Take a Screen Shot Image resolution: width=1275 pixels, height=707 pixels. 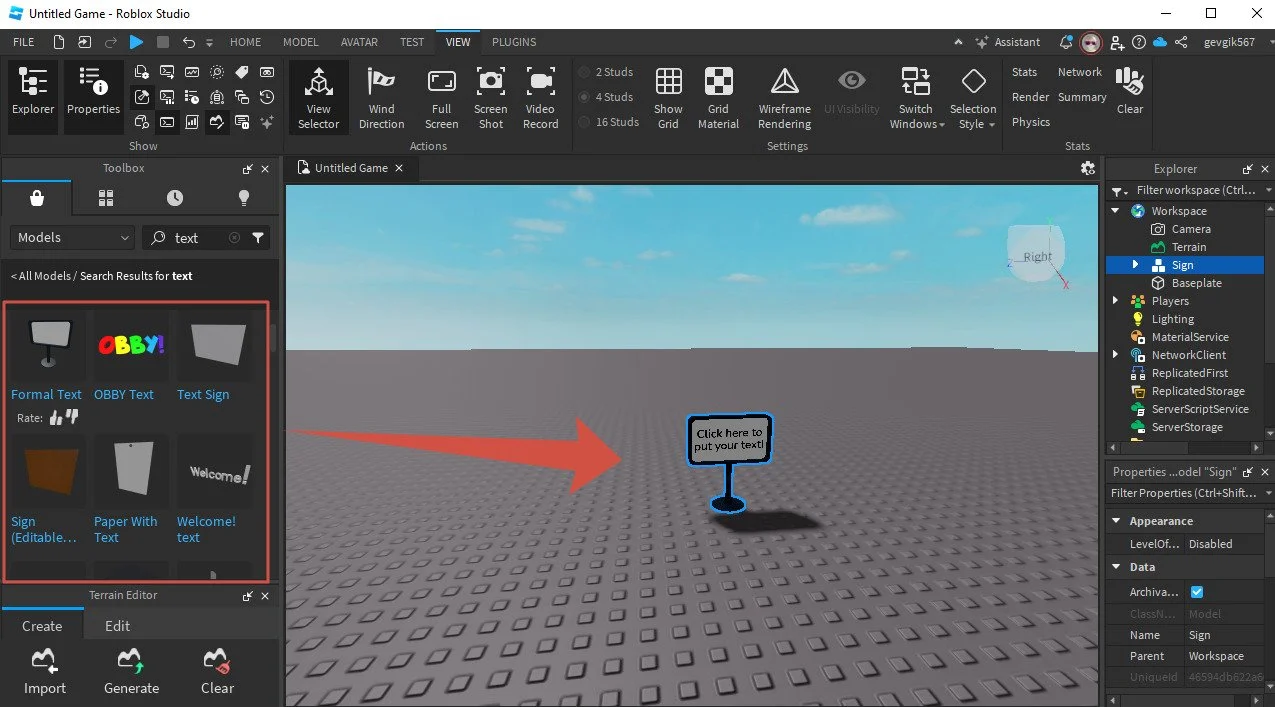tap(490, 97)
